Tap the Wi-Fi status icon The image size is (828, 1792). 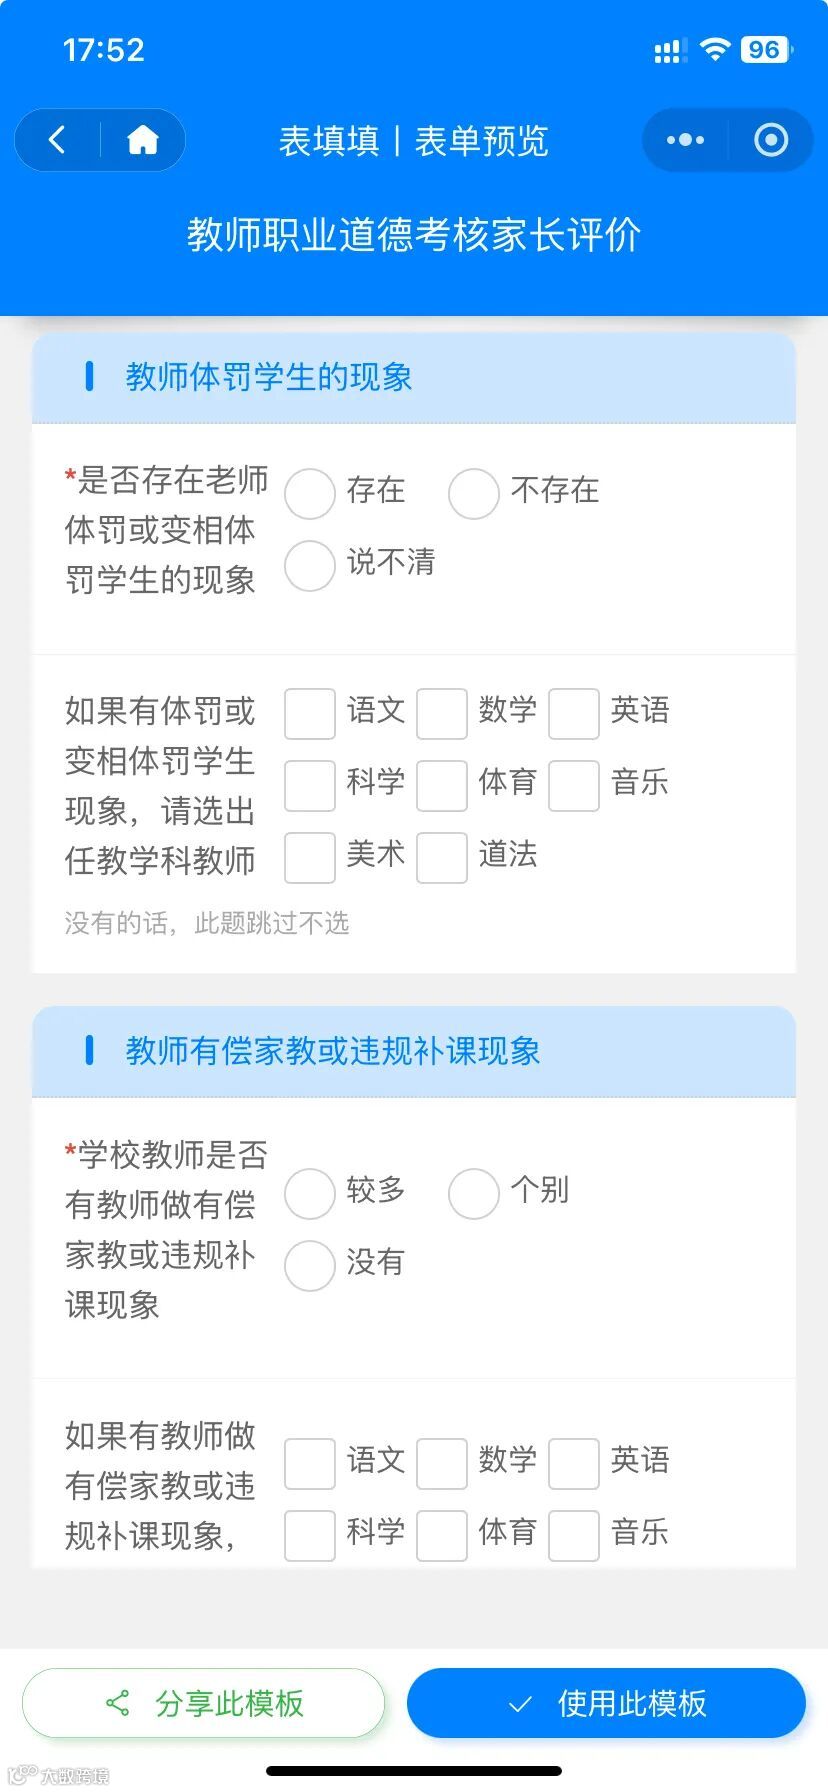click(x=715, y=50)
